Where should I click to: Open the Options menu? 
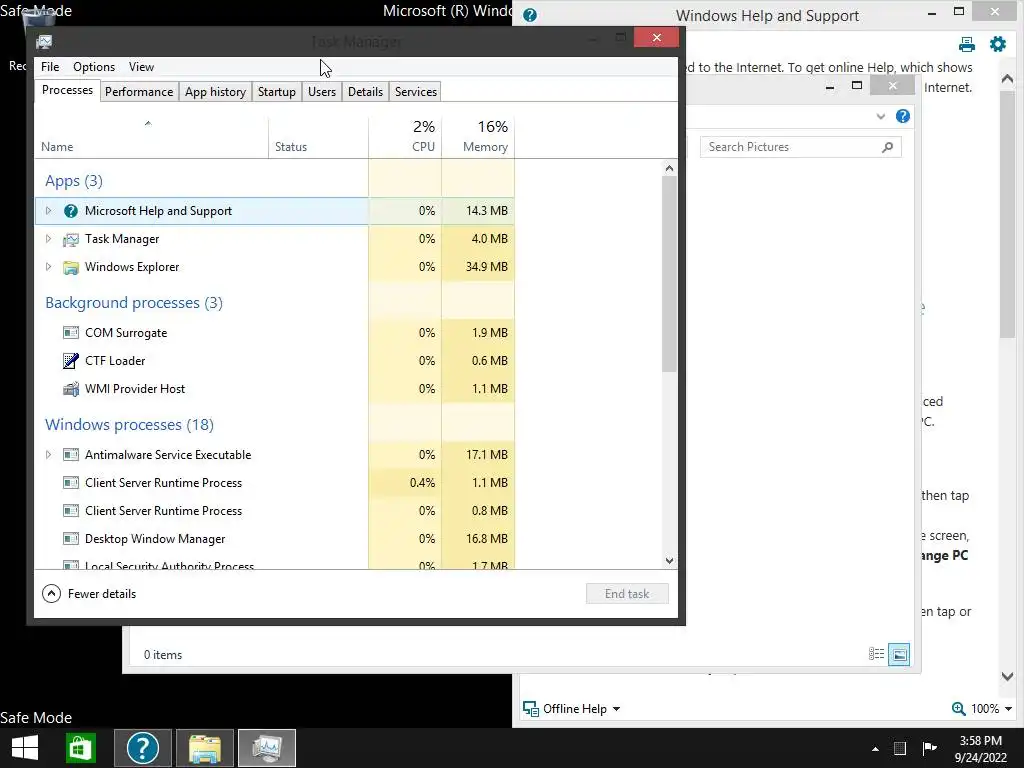(x=93, y=67)
